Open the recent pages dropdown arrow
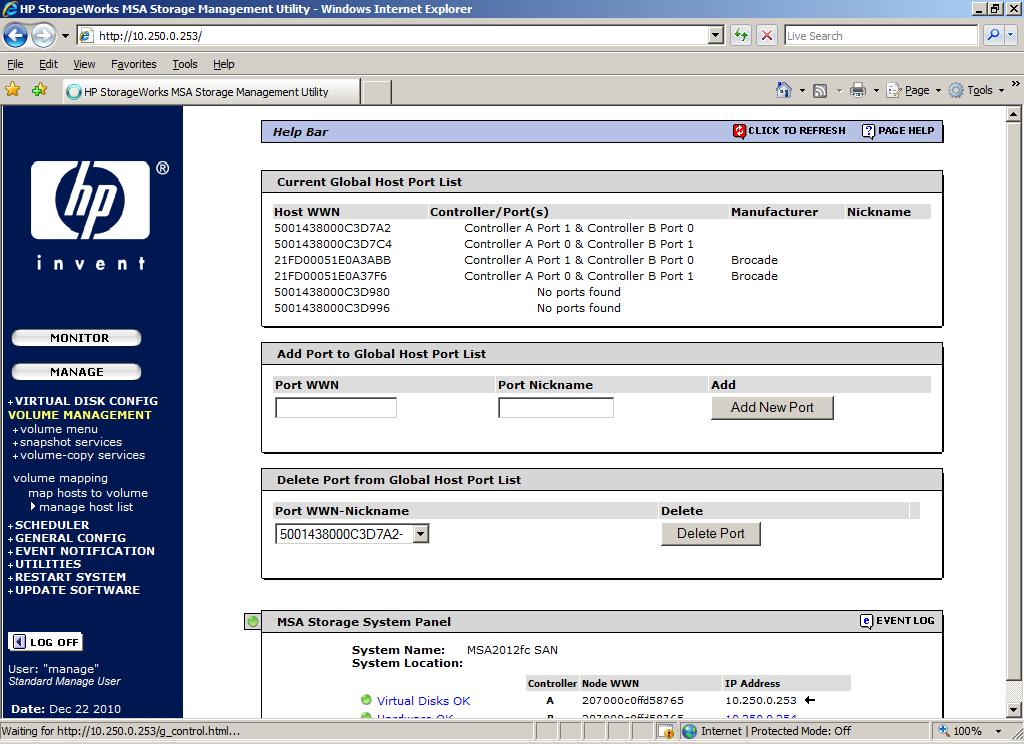The image size is (1024, 744). [x=65, y=36]
